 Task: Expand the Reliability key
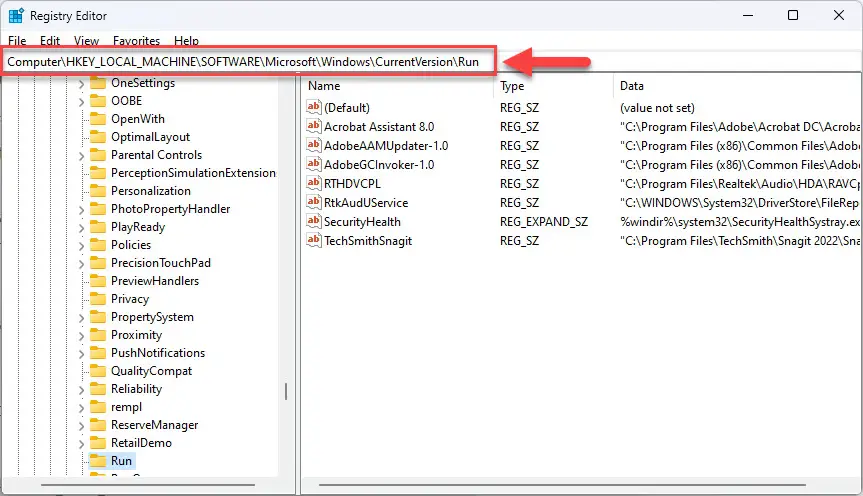point(81,389)
